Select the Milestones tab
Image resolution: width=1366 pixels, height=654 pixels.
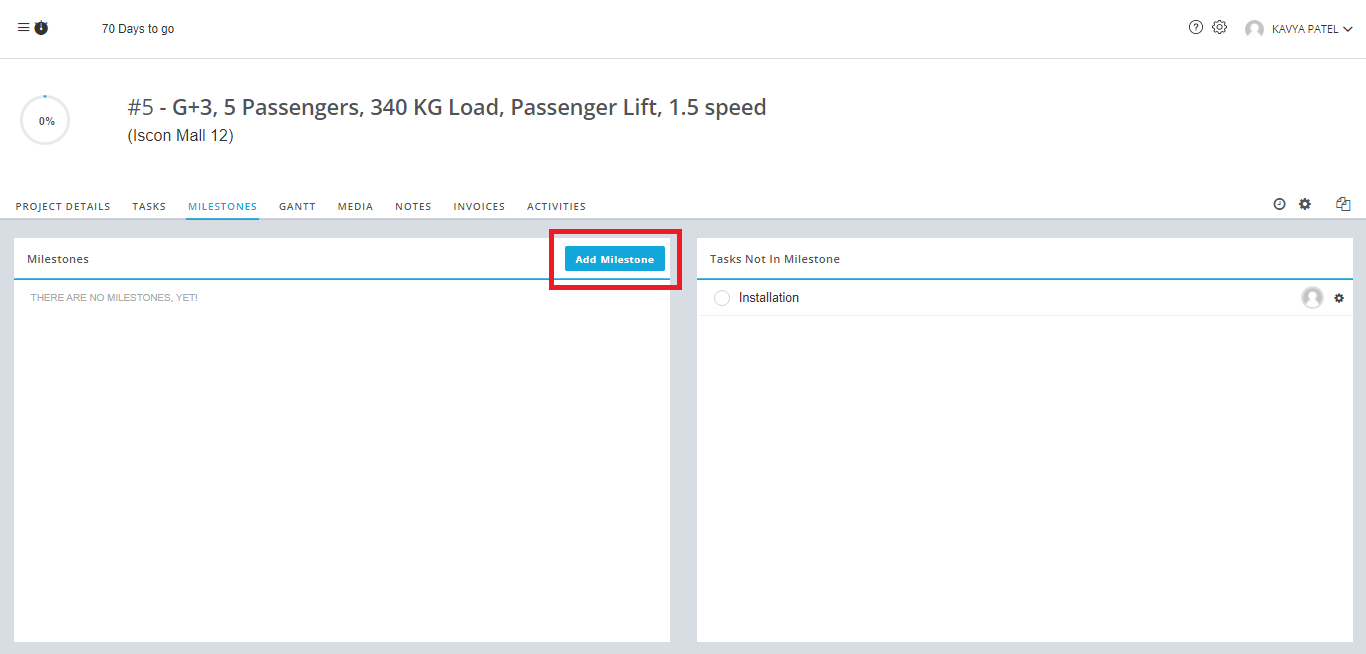coord(222,206)
